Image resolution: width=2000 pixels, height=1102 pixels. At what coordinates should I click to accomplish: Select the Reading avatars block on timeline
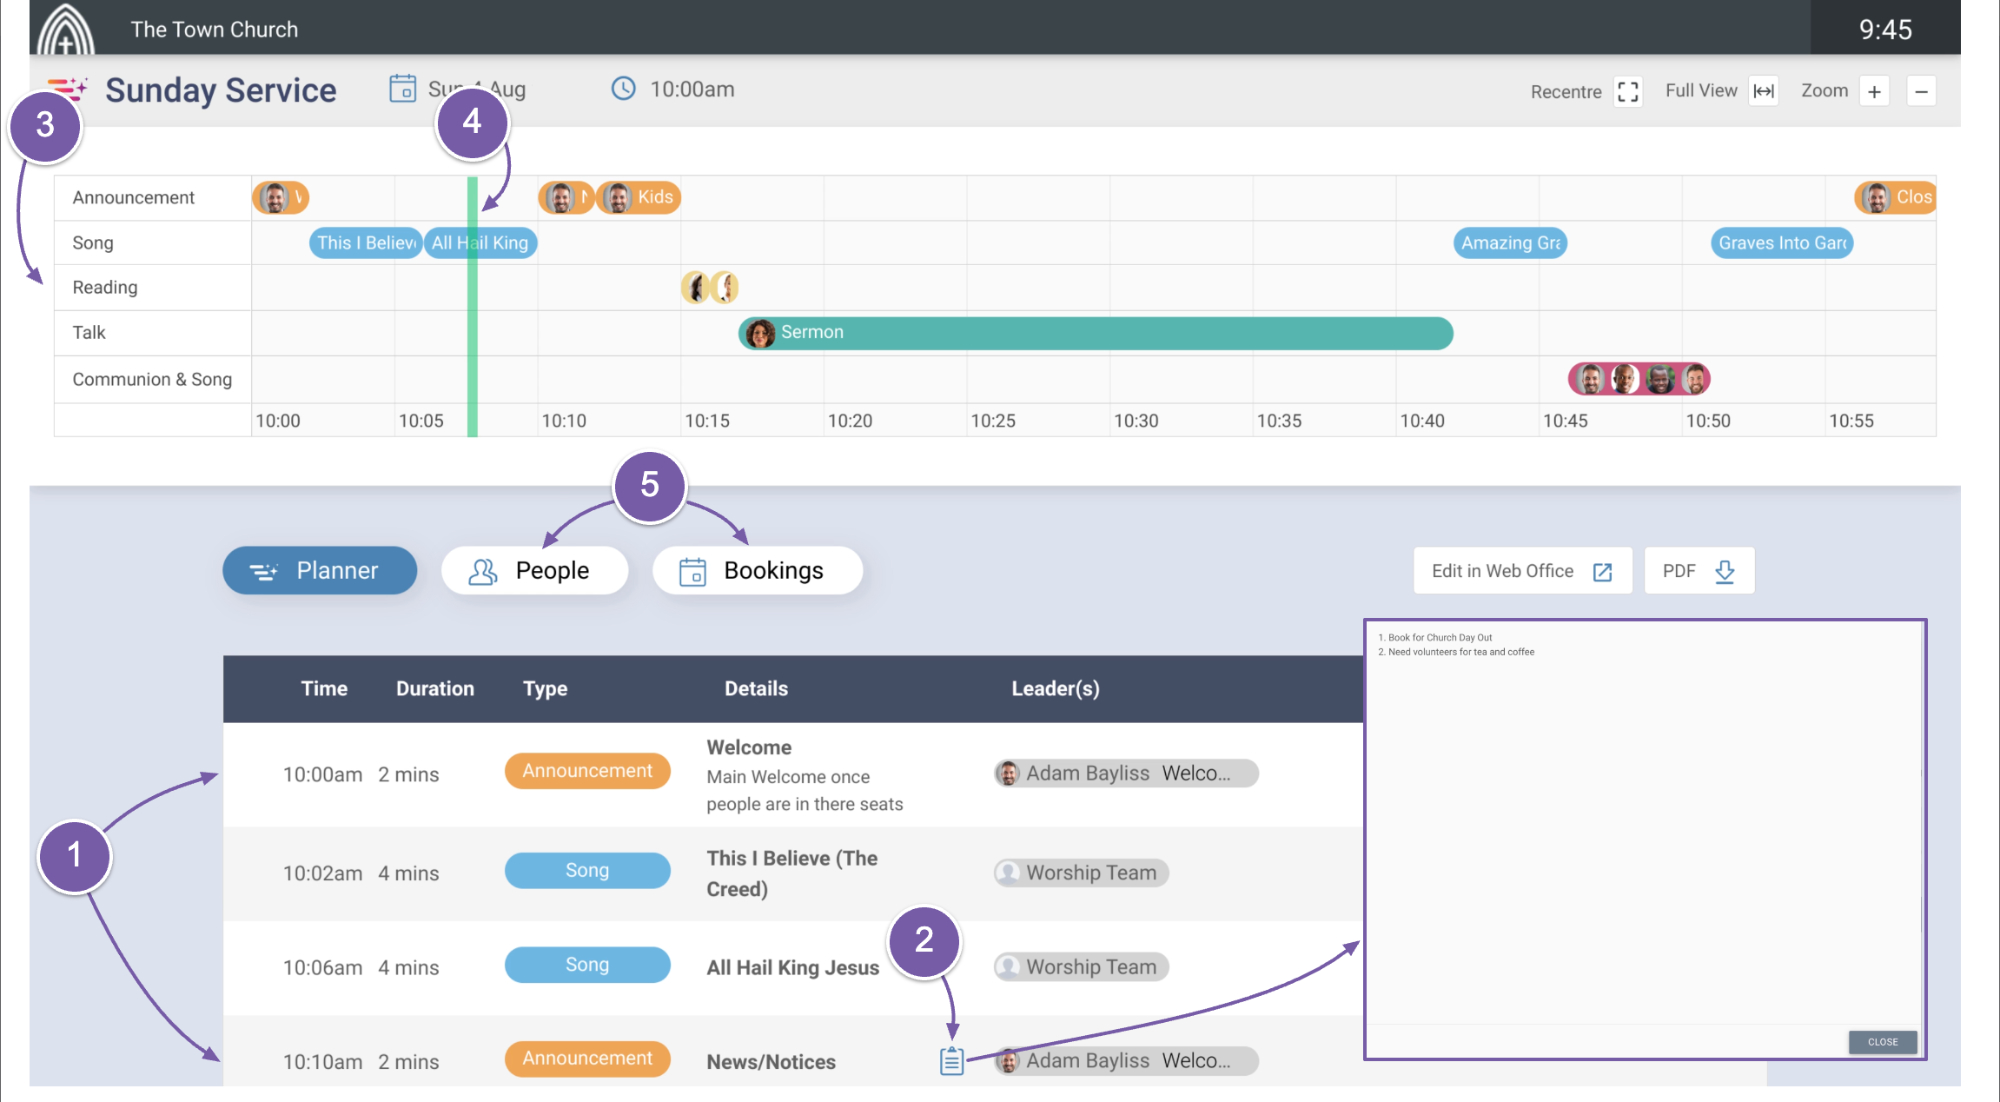tap(710, 288)
